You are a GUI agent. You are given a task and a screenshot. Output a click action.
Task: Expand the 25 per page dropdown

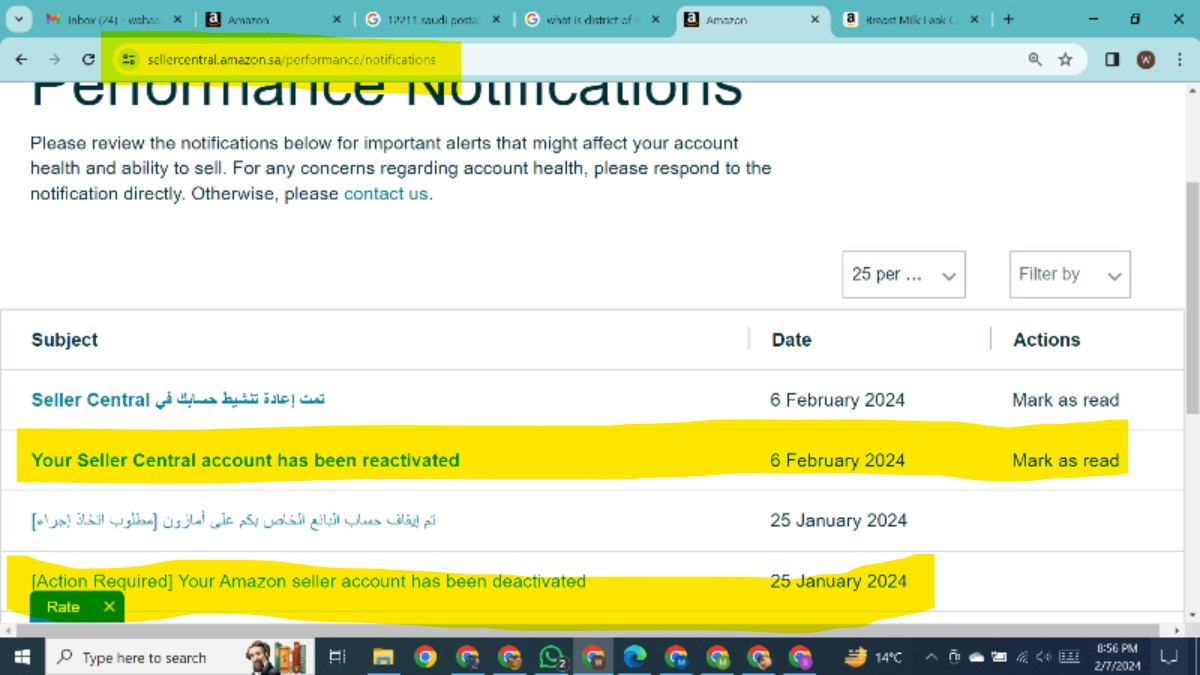coord(904,274)
